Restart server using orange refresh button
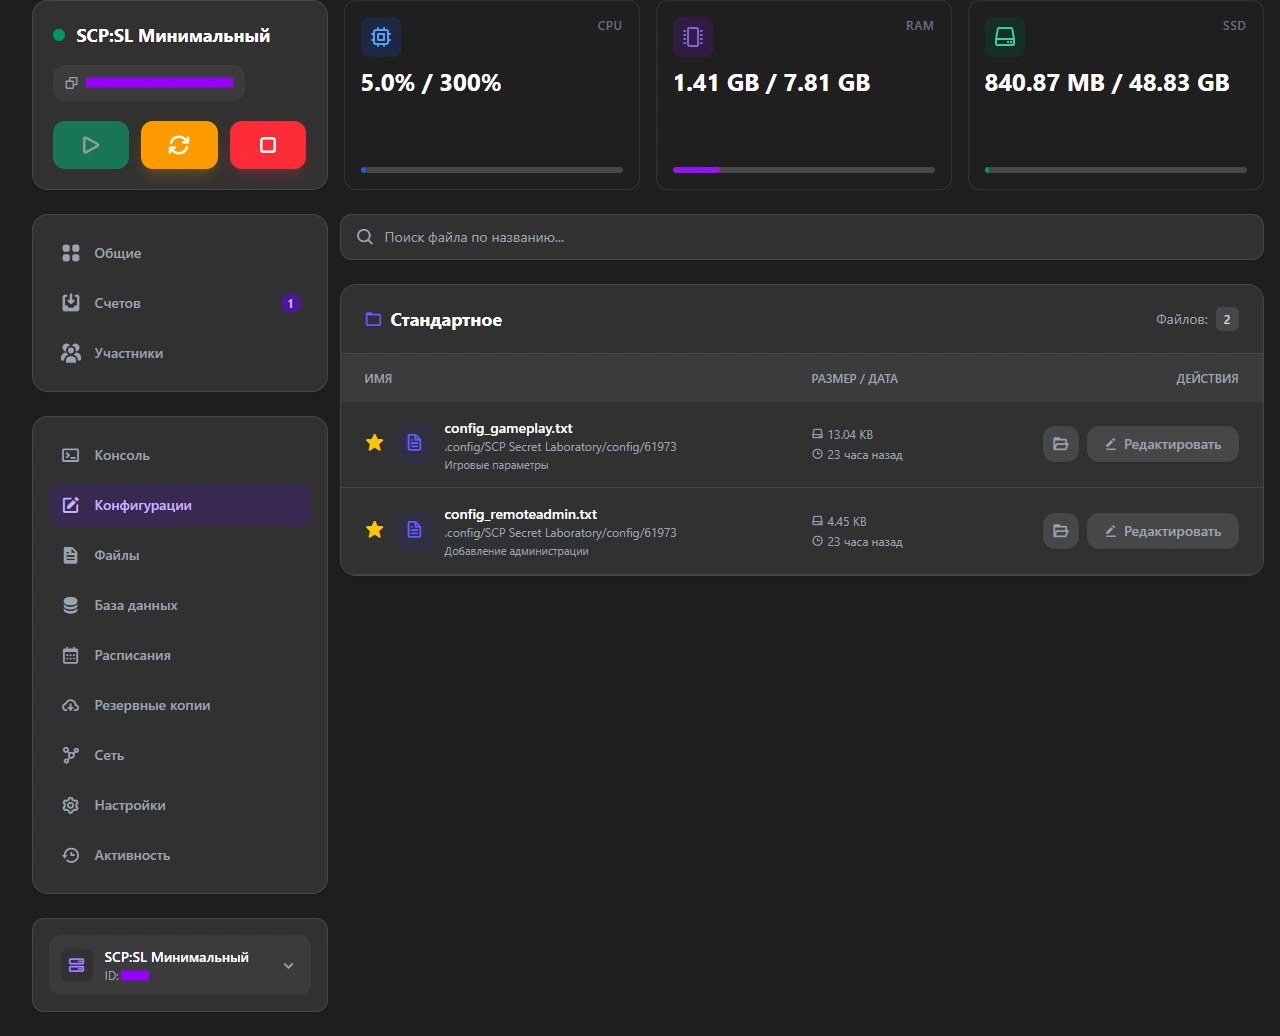Viewport: 1280px width, 1036px height. 179,145
